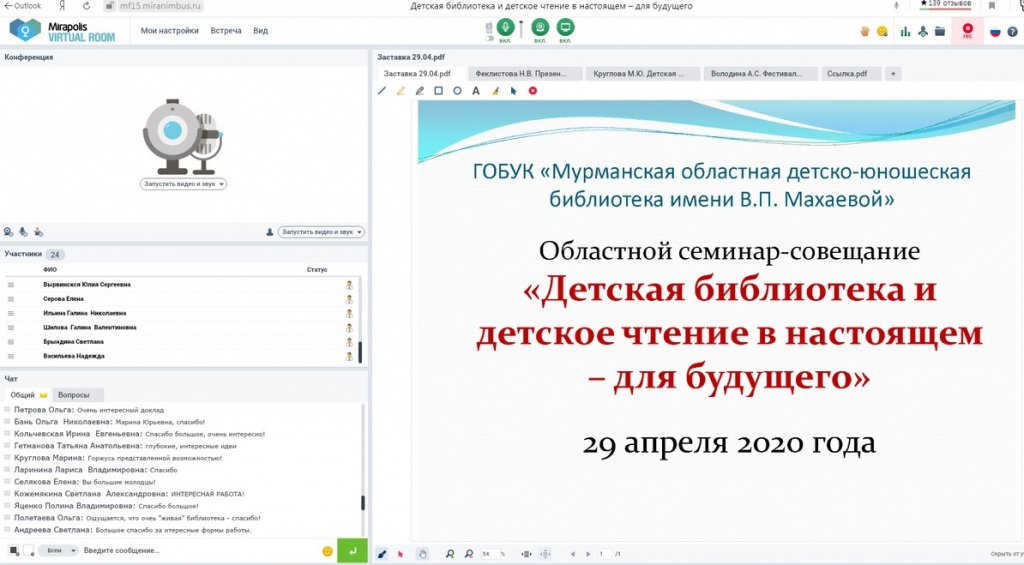This screenshot has width=1024, height=565.
Task: Send the chat message with green button
Action: pyautogui.click(x=352, y=551)
